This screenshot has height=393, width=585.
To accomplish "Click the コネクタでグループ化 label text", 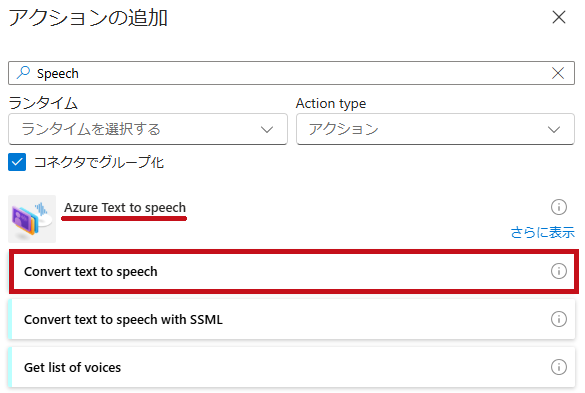I will click(x=99, y=162).
